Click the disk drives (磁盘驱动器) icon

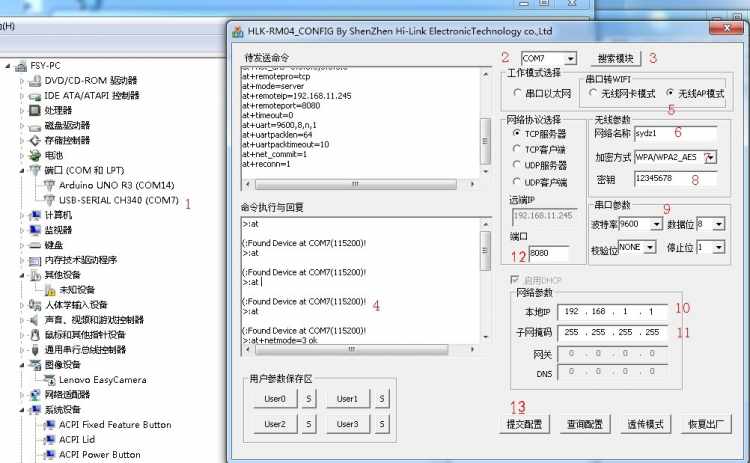coord(35,126)
